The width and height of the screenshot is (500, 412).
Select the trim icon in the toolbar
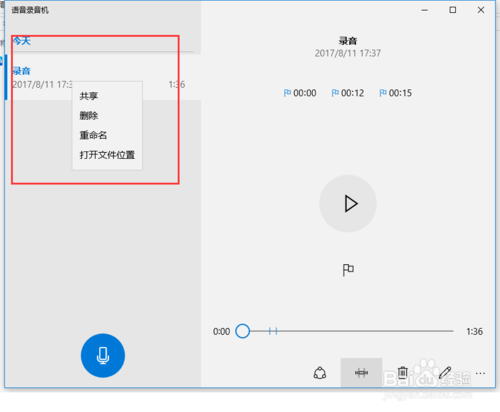coord(361,373)
